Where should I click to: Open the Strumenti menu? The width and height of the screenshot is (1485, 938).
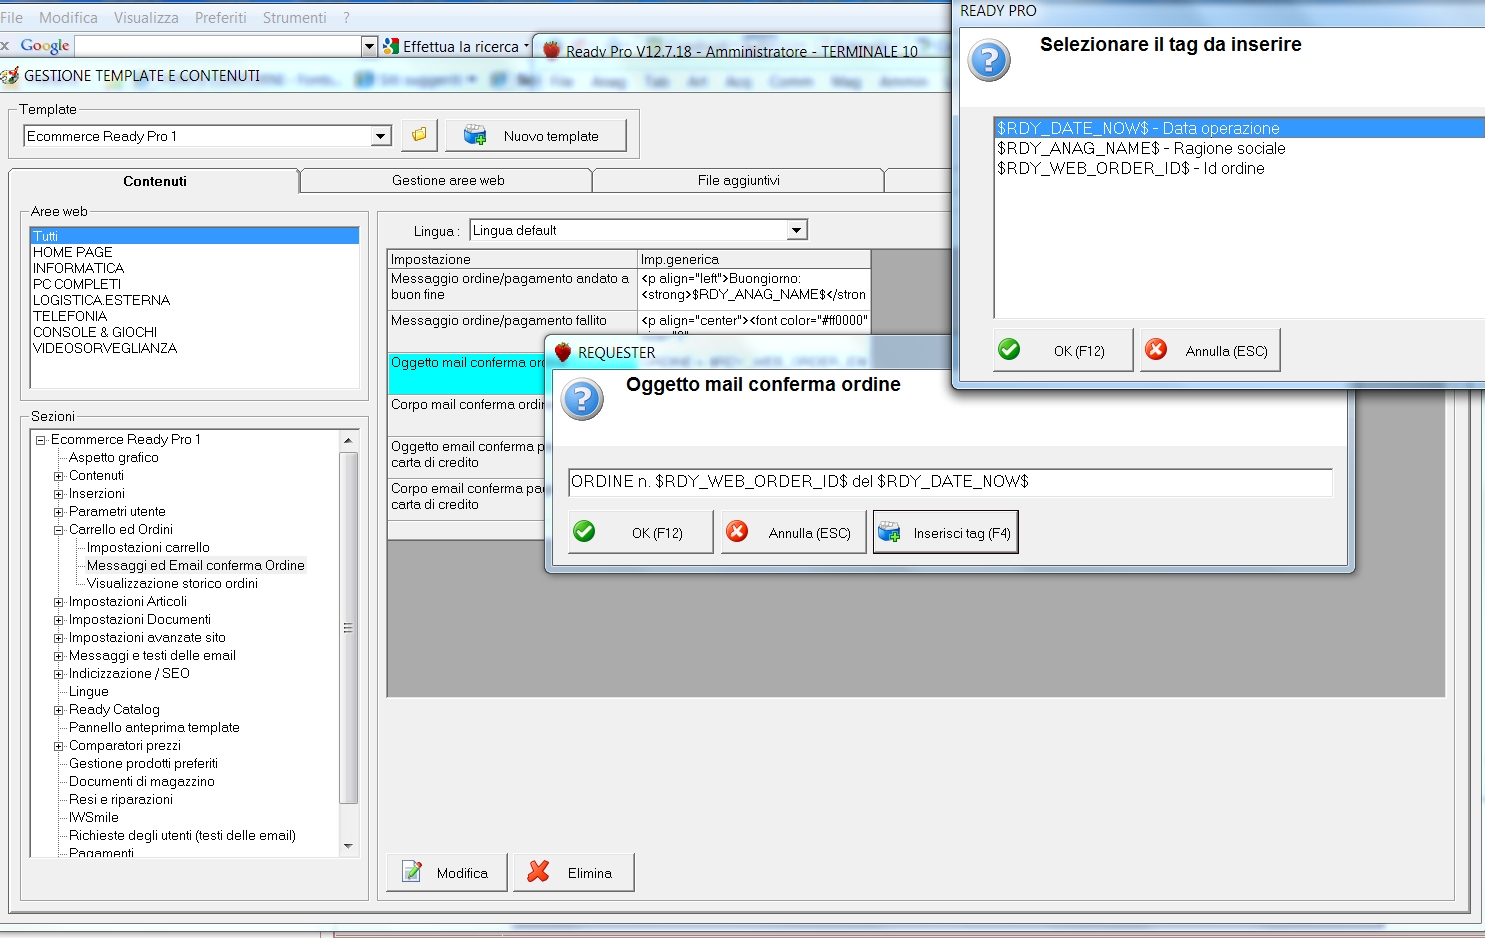pyautogui.click(x=294, y=17)
